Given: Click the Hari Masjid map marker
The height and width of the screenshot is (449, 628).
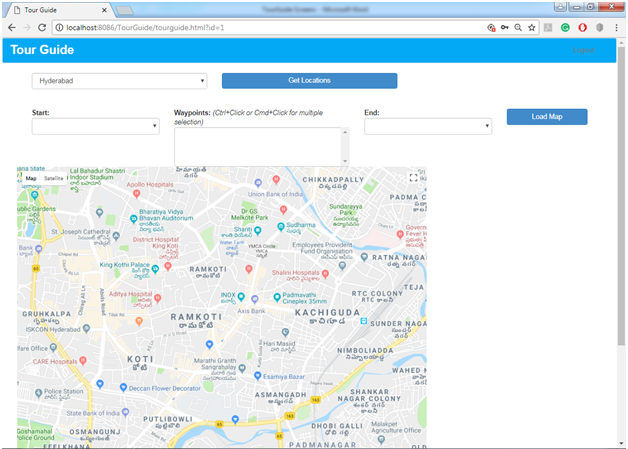Looking at the screenshot, I should 285,332.
